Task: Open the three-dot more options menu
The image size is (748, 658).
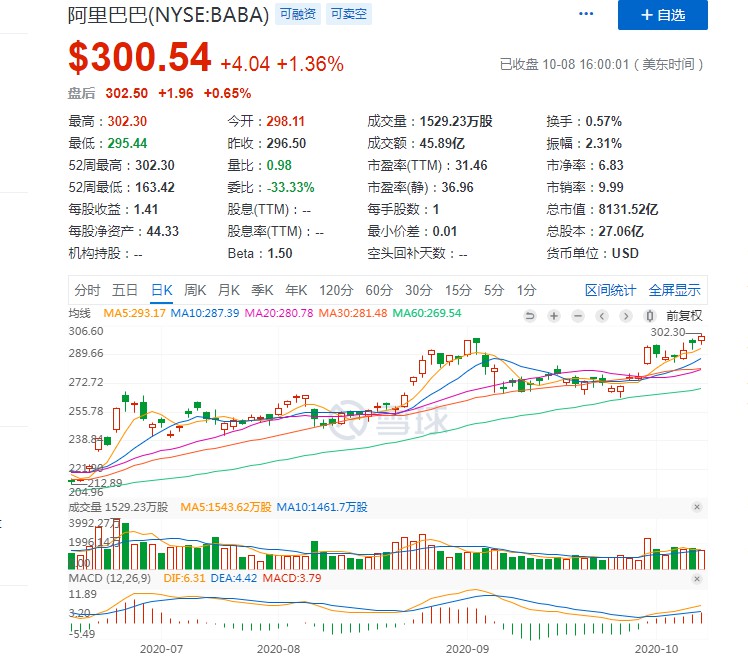Action: (585, 14)
